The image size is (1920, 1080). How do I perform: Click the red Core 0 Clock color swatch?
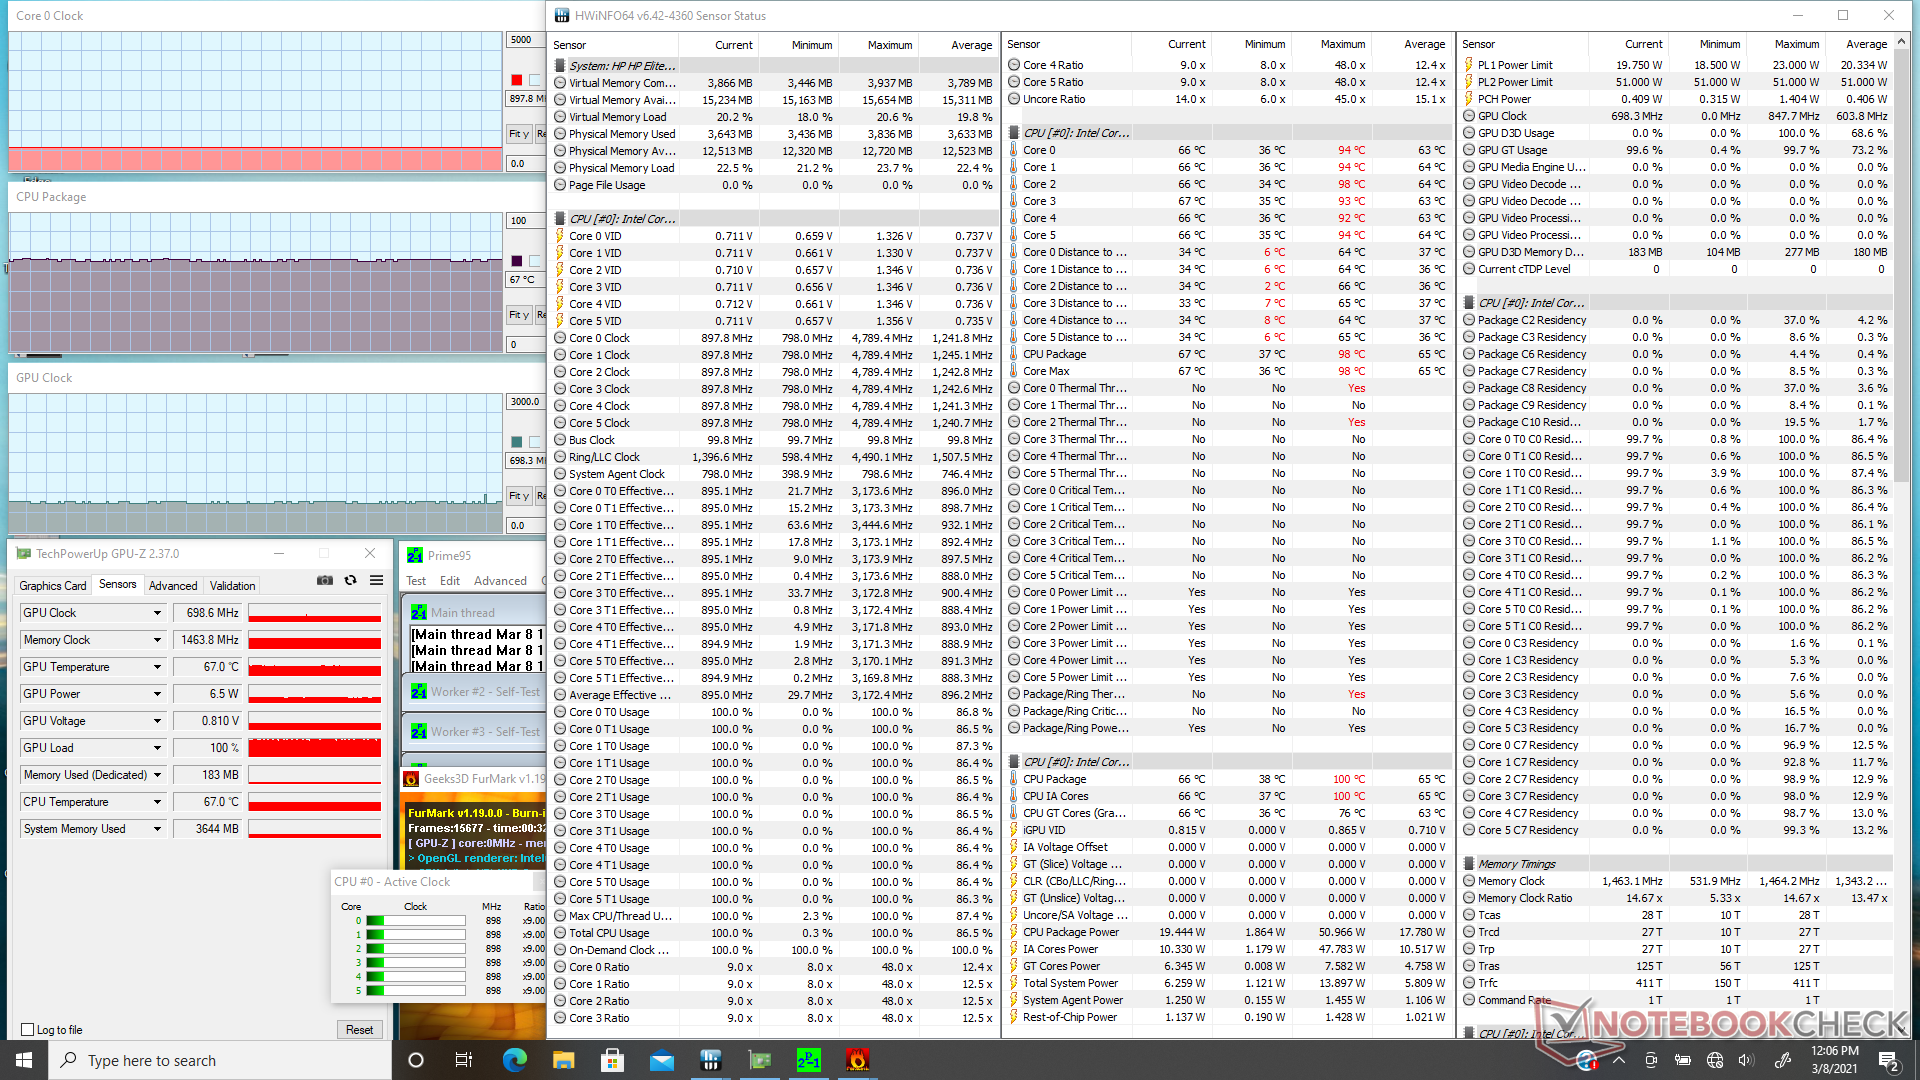click(x=516, y=80)
